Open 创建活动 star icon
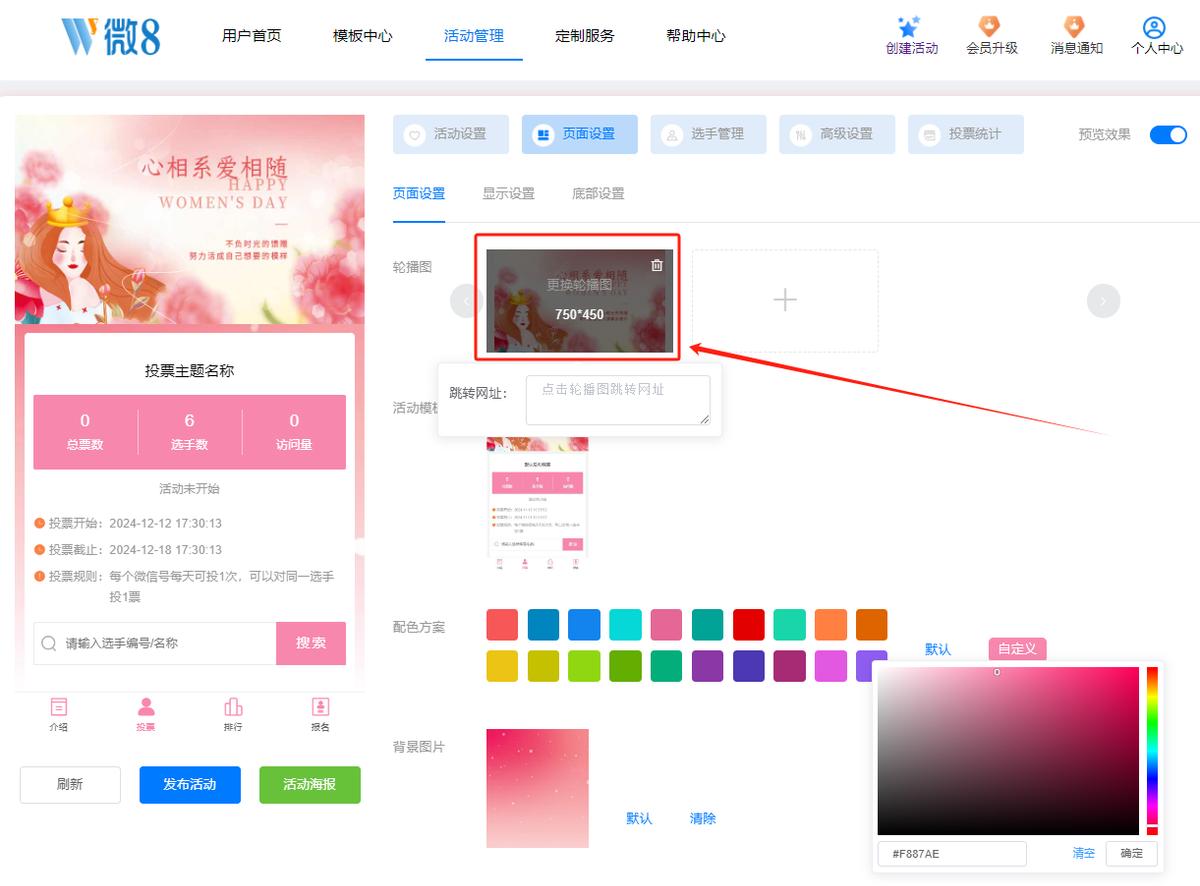Screen dimensions: 1200x886 coord(908,27)
